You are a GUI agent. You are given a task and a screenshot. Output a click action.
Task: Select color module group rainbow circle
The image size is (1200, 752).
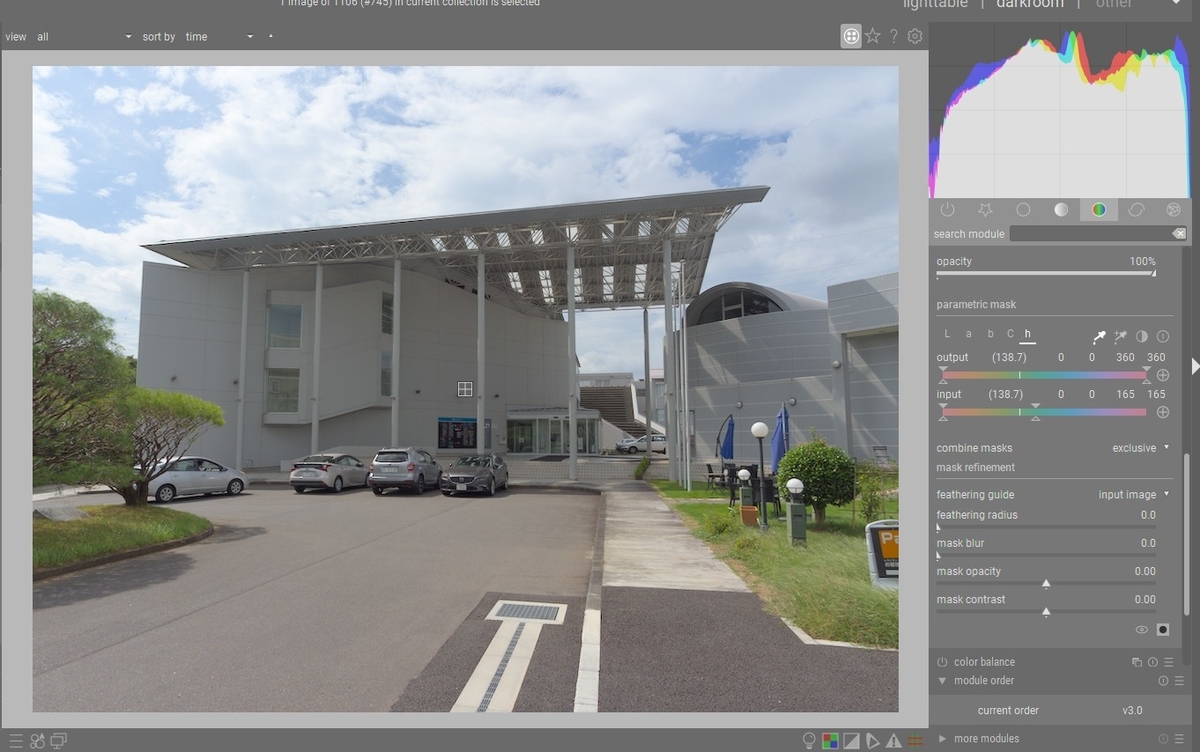pyautogui.click(x=1098, y=210)
